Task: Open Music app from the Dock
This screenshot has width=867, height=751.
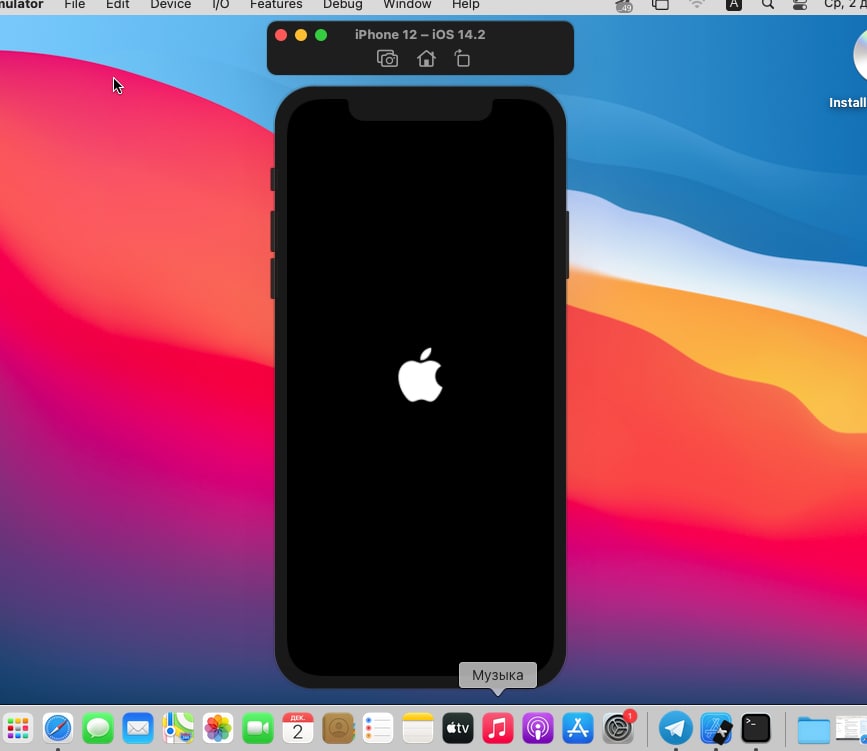Action: (498, 728)
